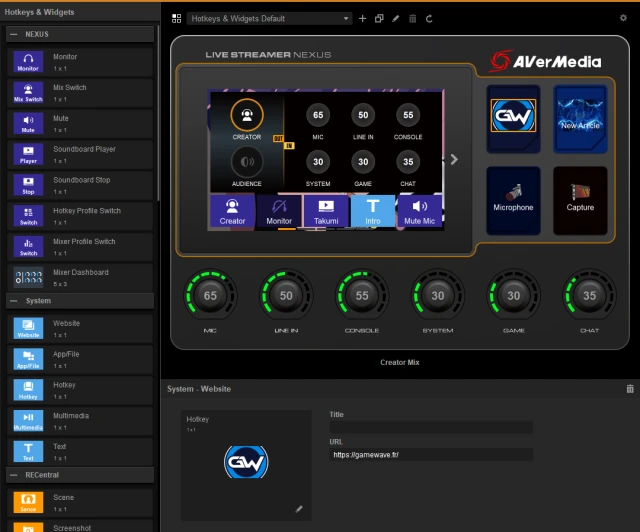640x532 pixels.
Task: Collapse the System section
Action: 13,301
